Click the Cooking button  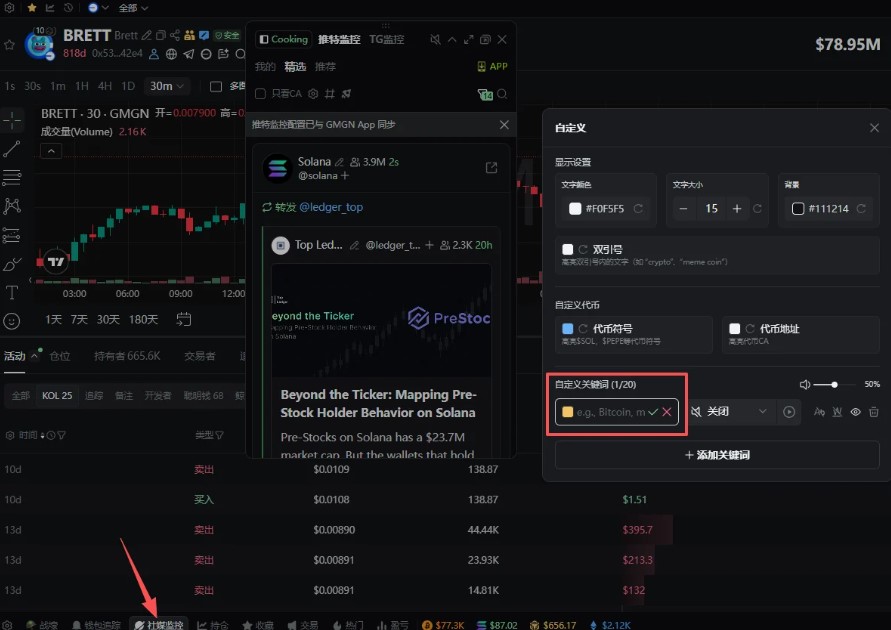point(284,39)
